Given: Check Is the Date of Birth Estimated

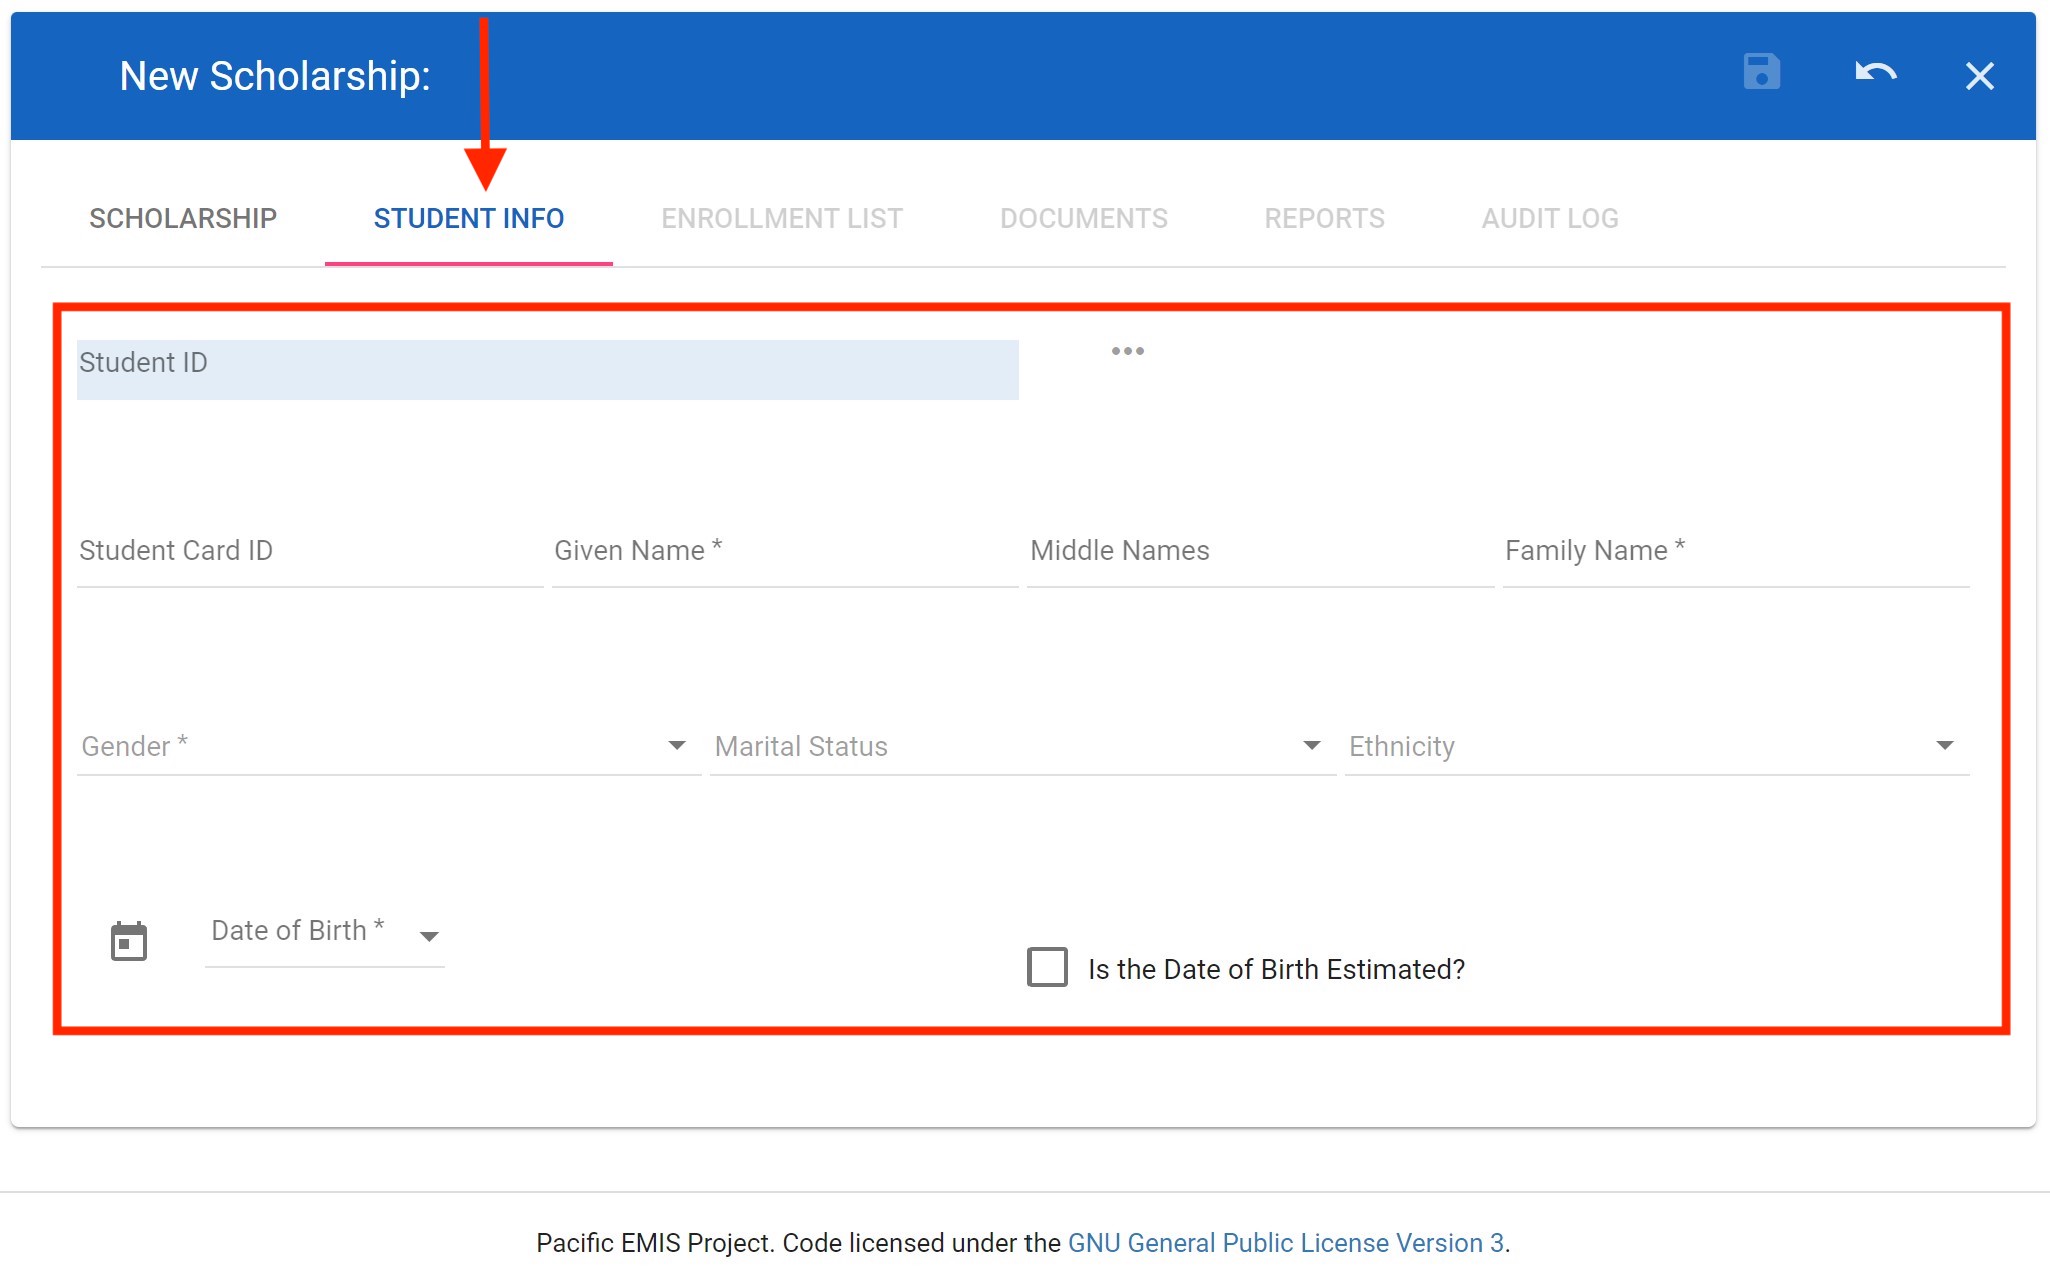Looking at the screenshot, I should click(1047, 967).
